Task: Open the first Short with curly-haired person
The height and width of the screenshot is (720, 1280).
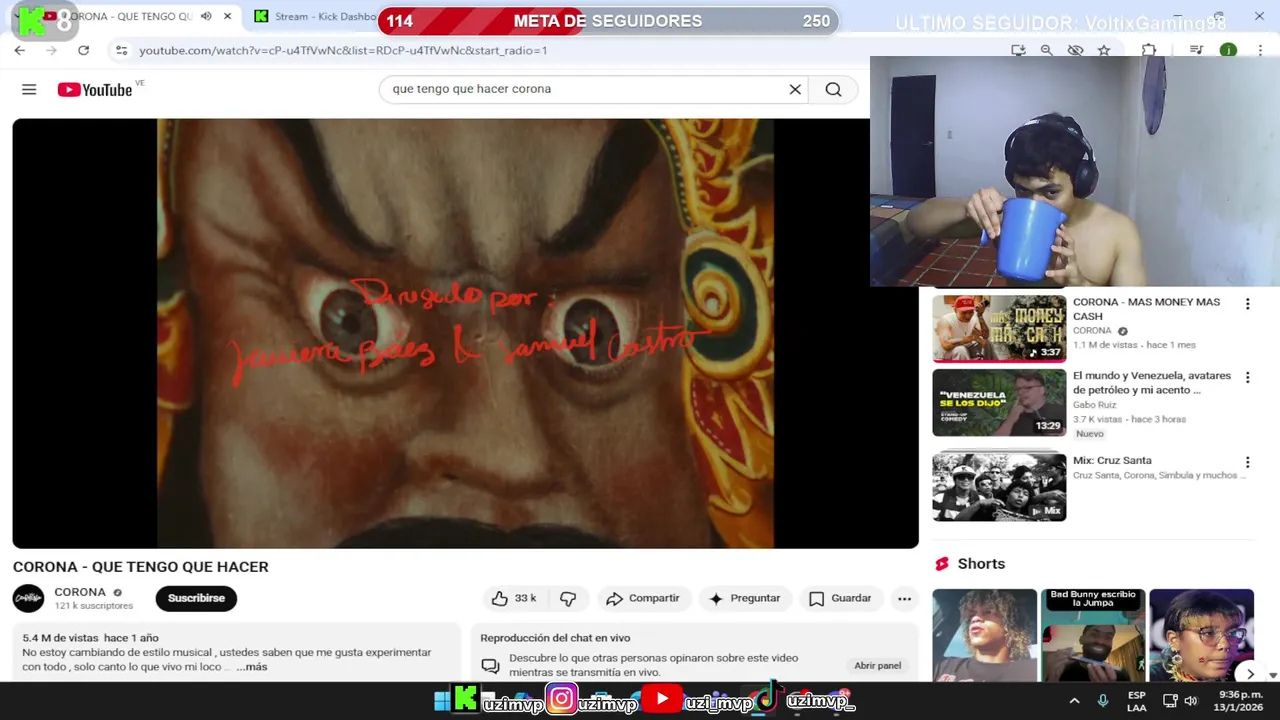Action: (984, 636)
